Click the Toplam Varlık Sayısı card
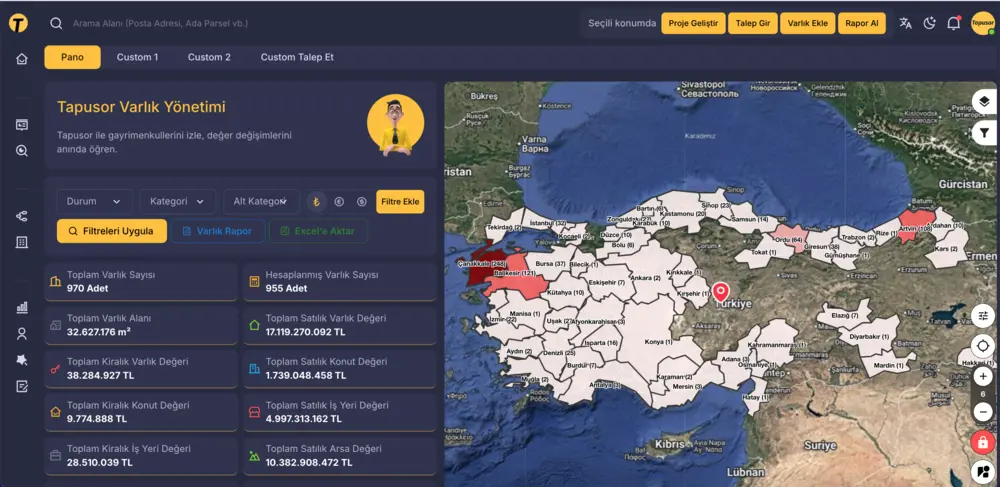The height and width of the screenshot is (487, 1000). (141, 282)
